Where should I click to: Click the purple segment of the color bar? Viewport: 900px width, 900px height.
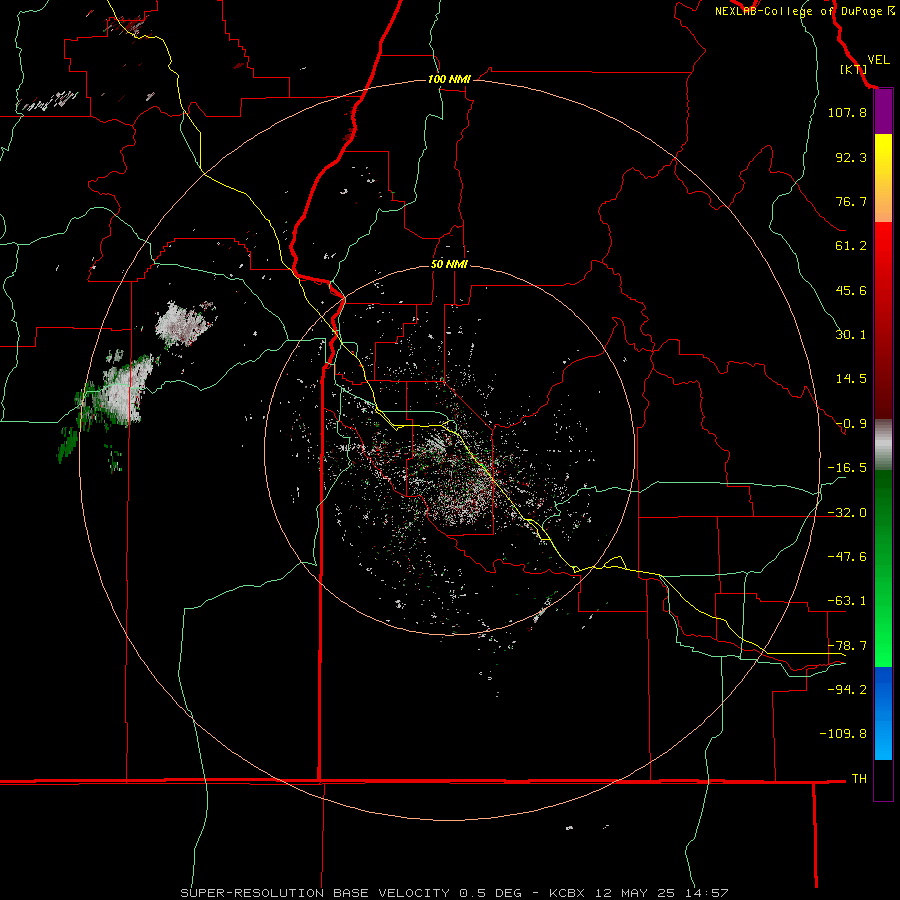[883, 112]
